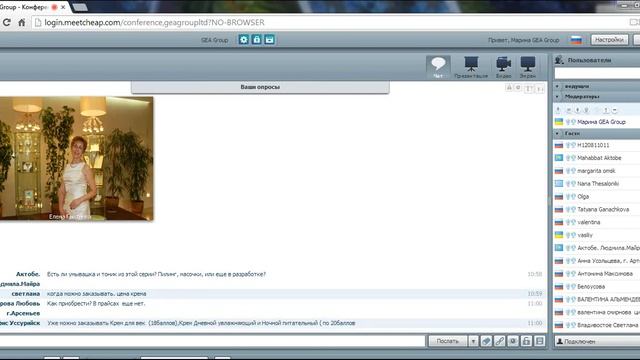Screen dimensions: 640x360
Task: Click the round settings icon above chat
Action: (x=518, y=87)
